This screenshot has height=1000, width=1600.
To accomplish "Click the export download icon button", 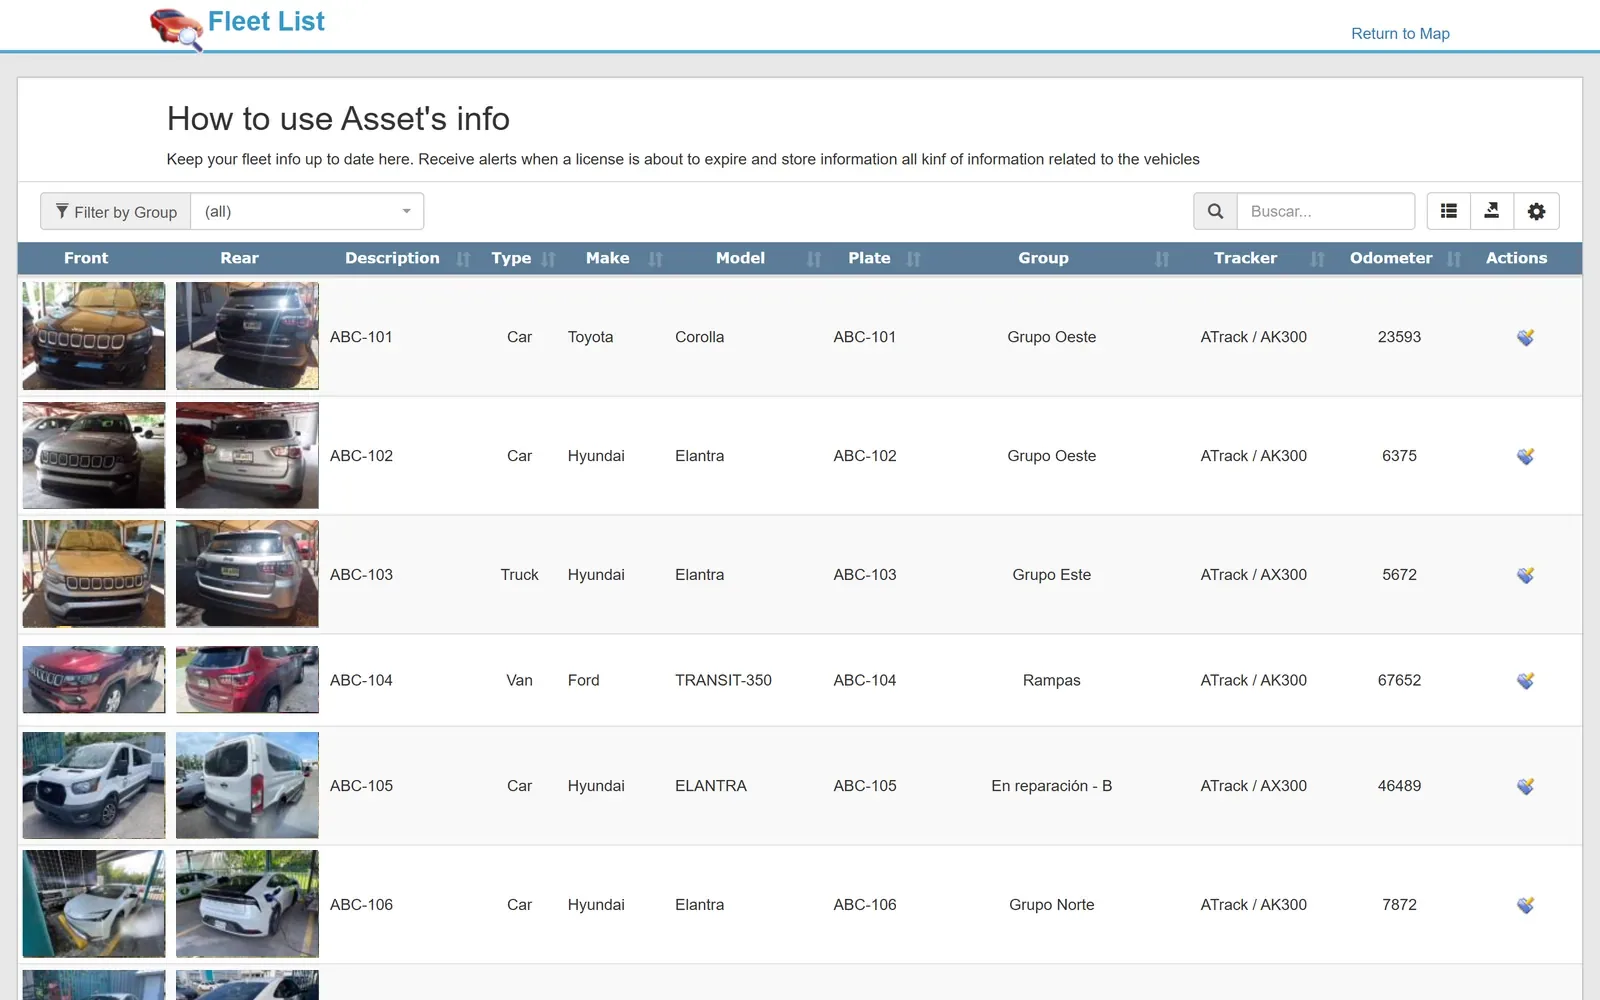I will tap(1491, 211).
